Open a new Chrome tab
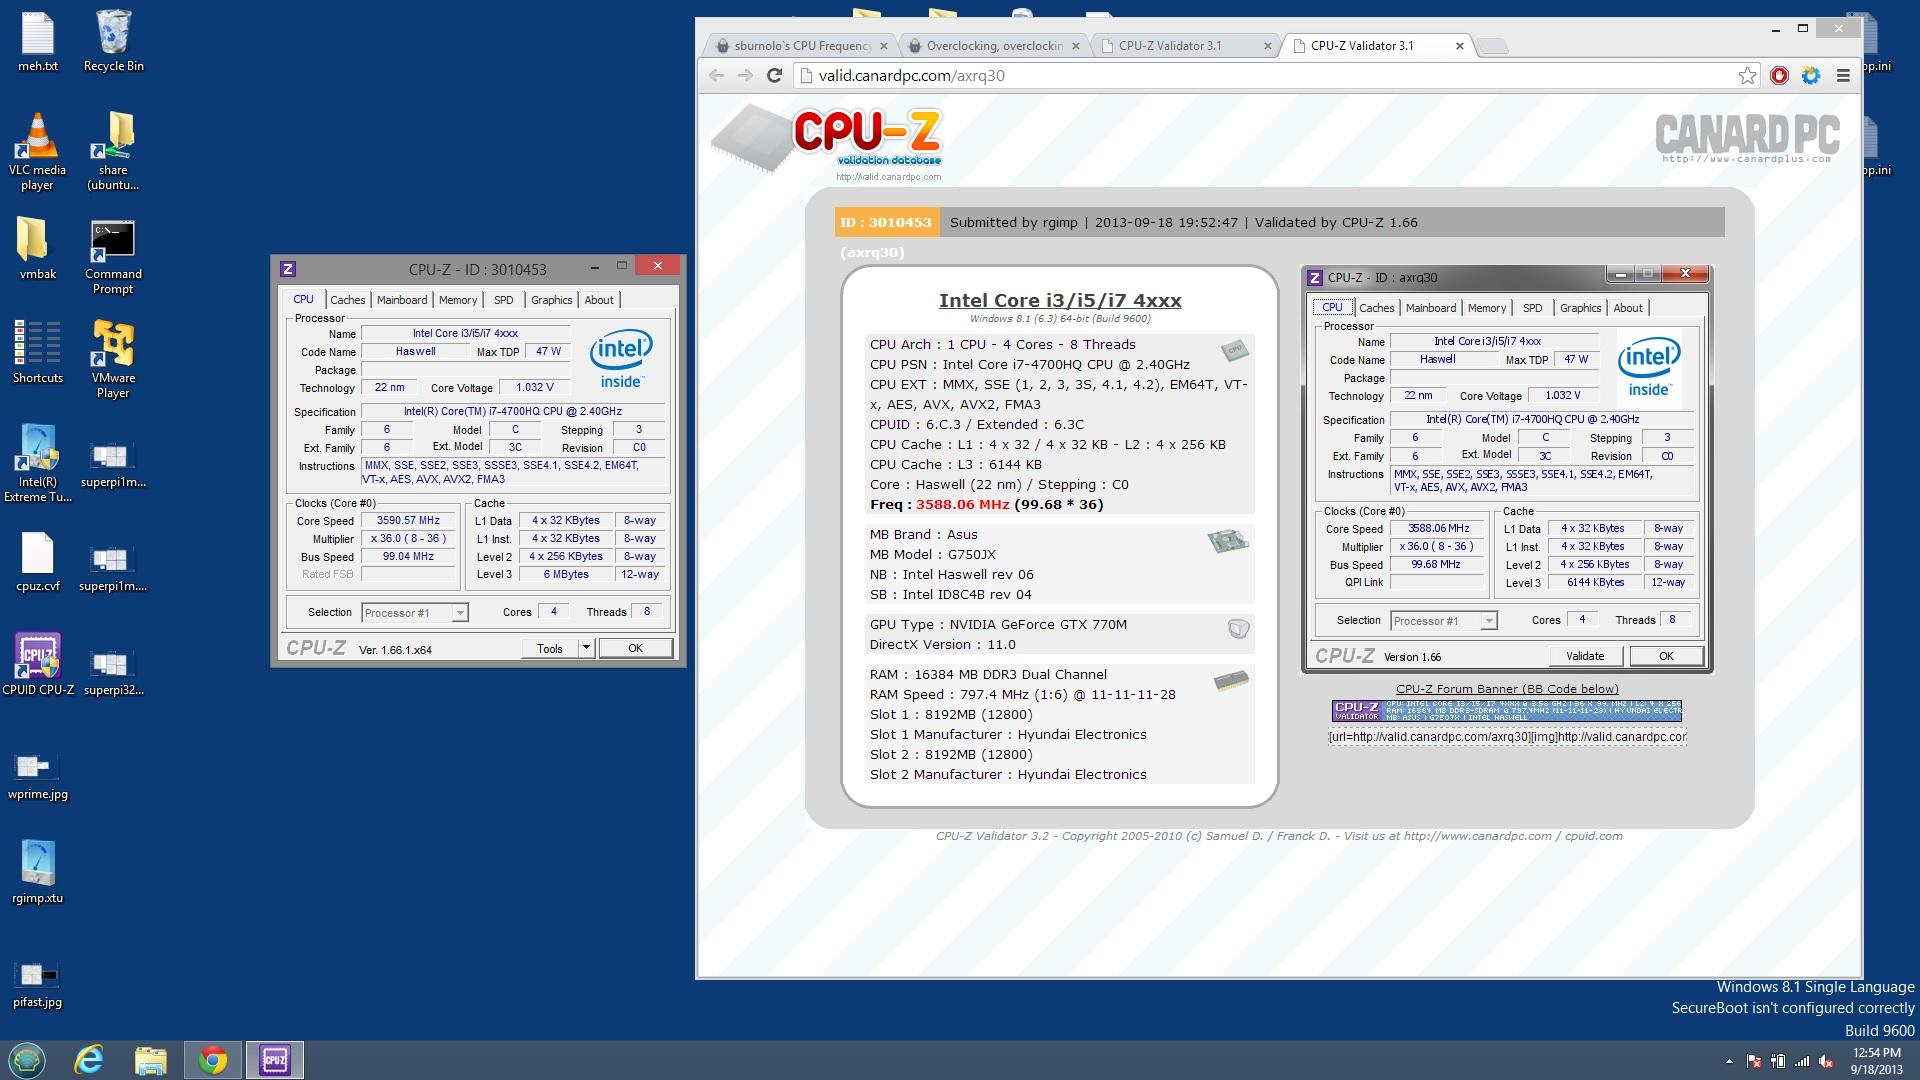Image resolution: width=1920 pixels, height=1080 pixels. click(1492, 46)
